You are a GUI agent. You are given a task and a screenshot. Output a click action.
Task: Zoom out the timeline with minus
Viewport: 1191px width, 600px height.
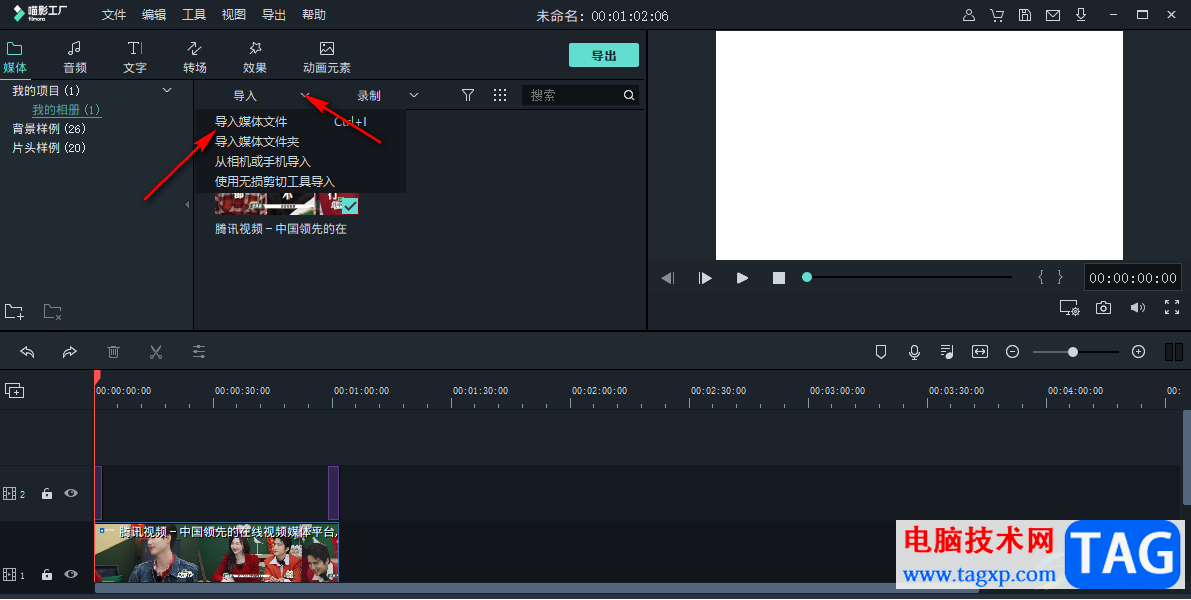[x=1013, y=352]
